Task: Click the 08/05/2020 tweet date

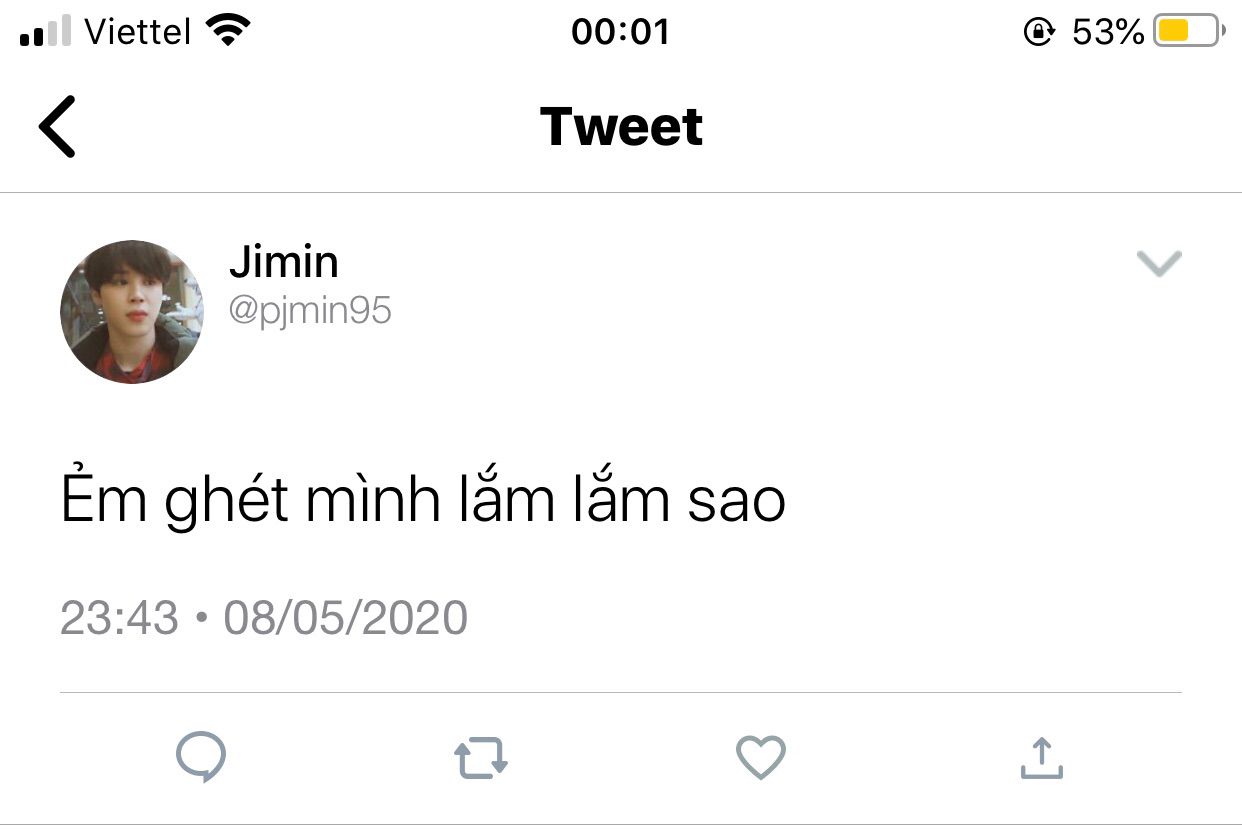Action: pos(345,618)
